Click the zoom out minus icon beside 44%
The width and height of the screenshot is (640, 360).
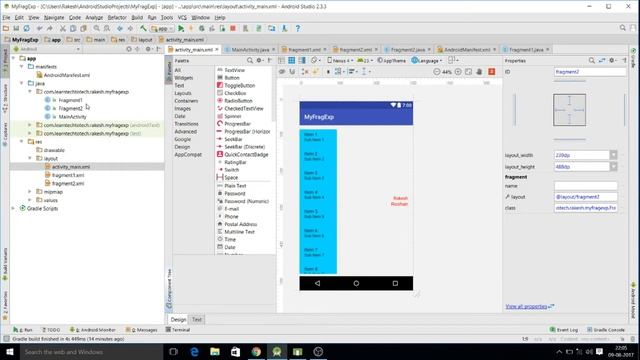(x=436, y=71)
